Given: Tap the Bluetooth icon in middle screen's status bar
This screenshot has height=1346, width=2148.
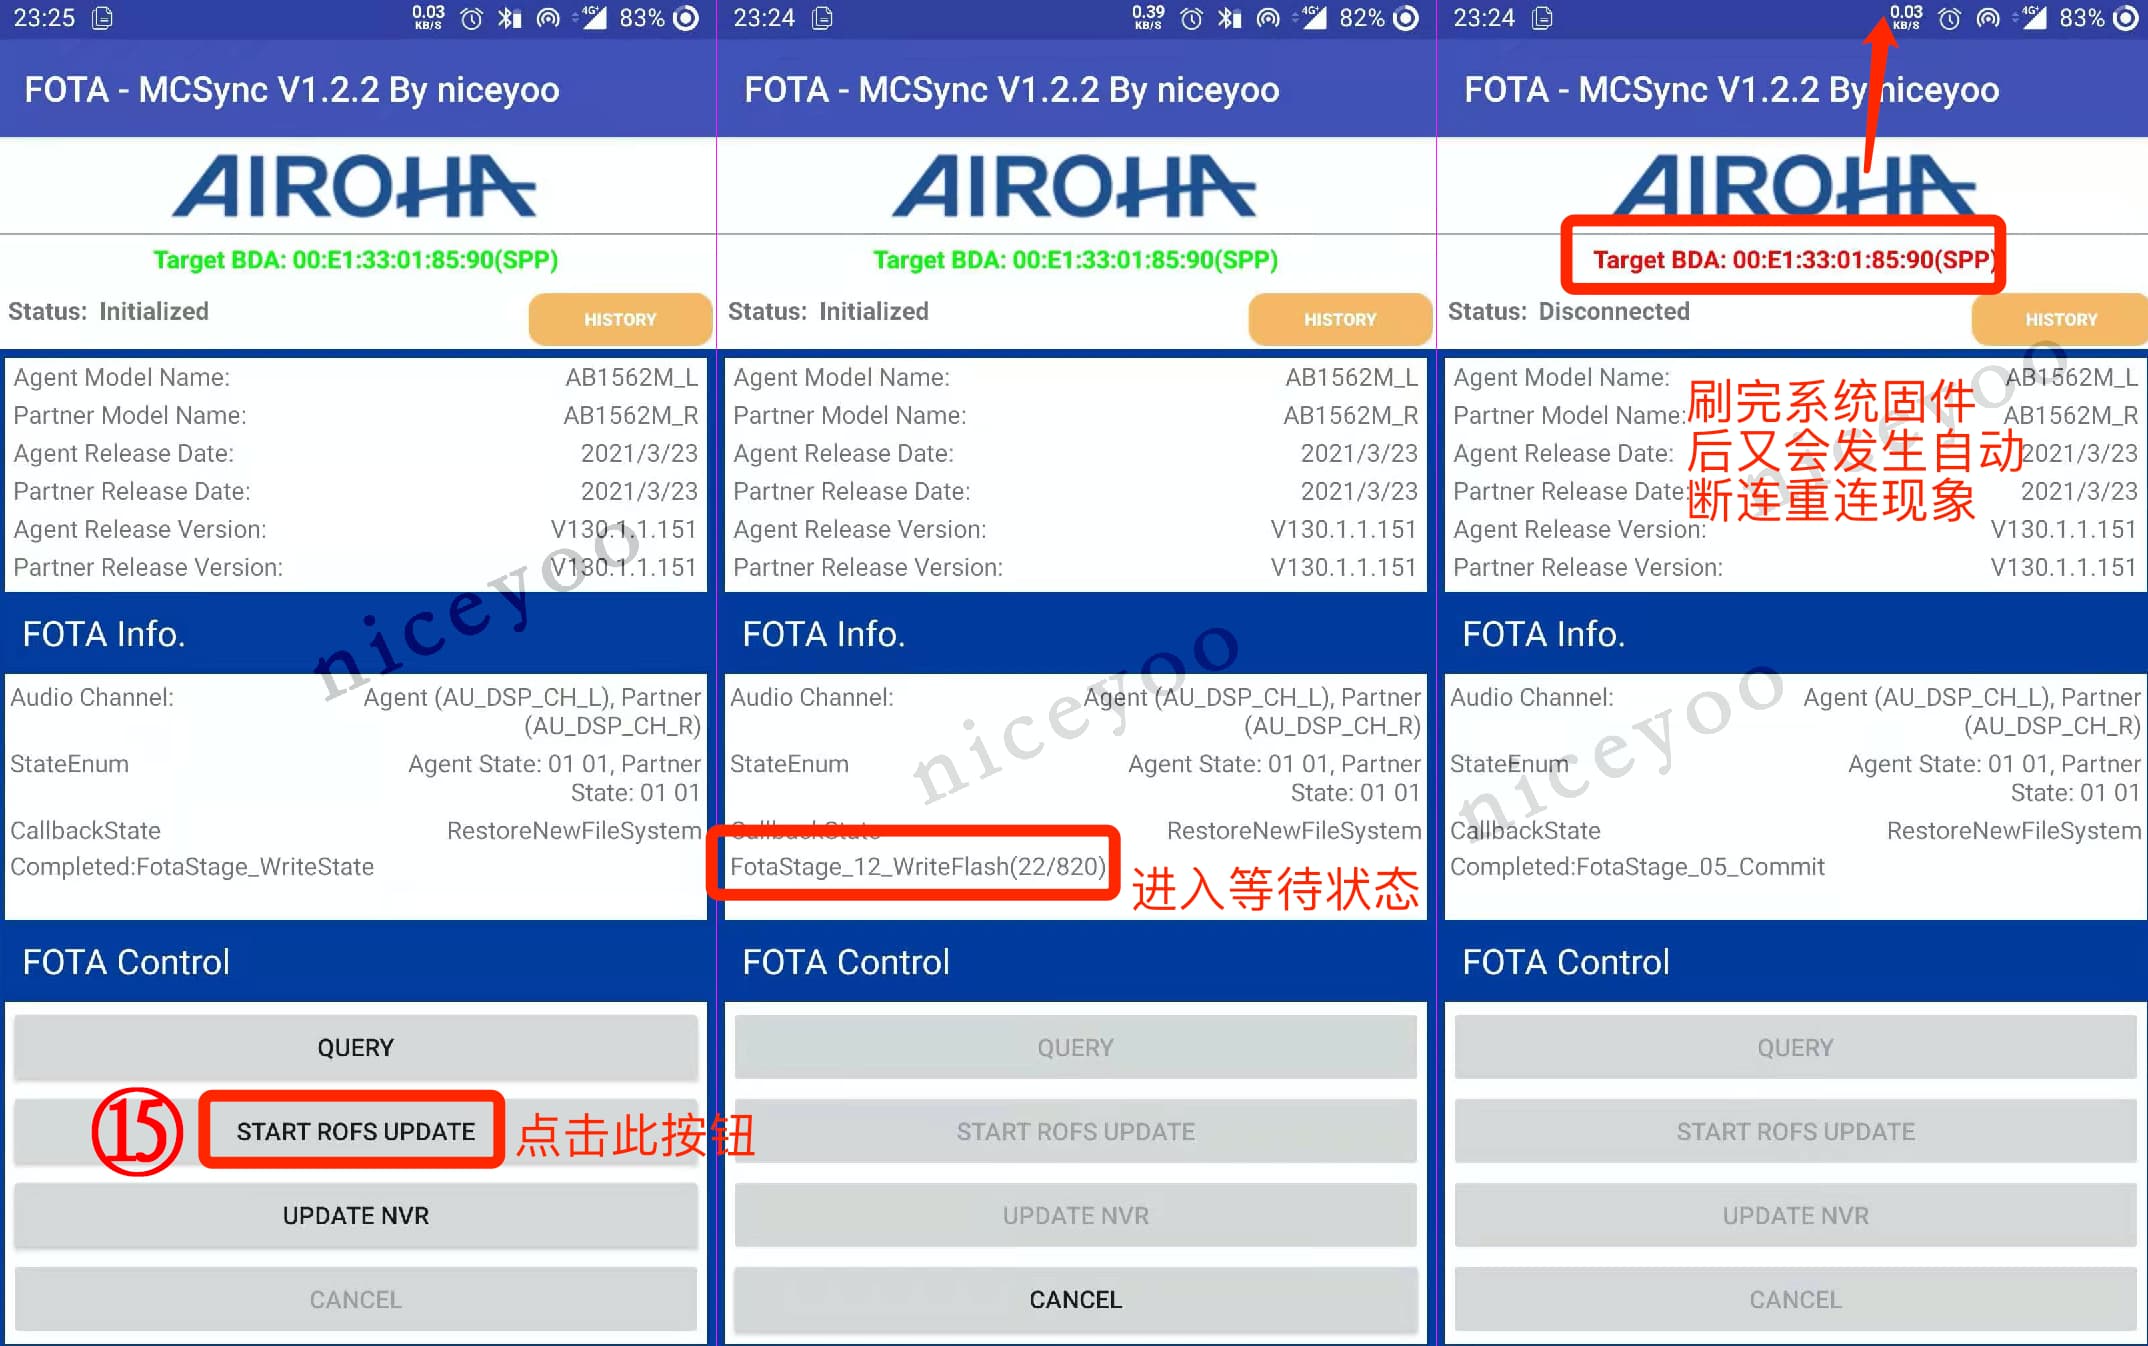Looking at the screenshot, I should click(x=1230, y=18).
